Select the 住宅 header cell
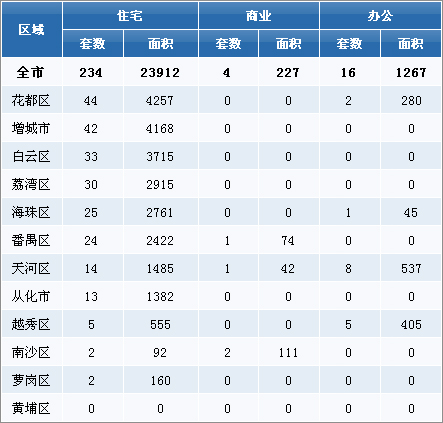Viewport: 443px width, 423px height. tap(130, 16)
